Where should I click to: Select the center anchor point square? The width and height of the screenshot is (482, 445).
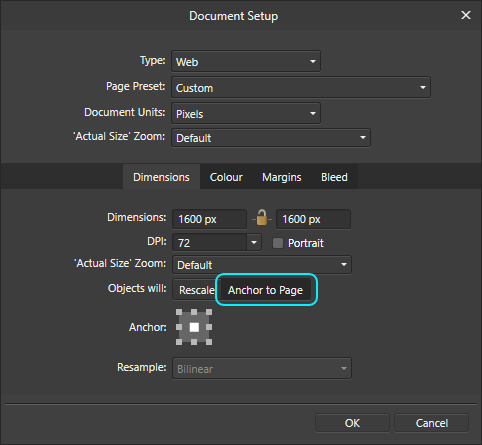click(194, 327)
